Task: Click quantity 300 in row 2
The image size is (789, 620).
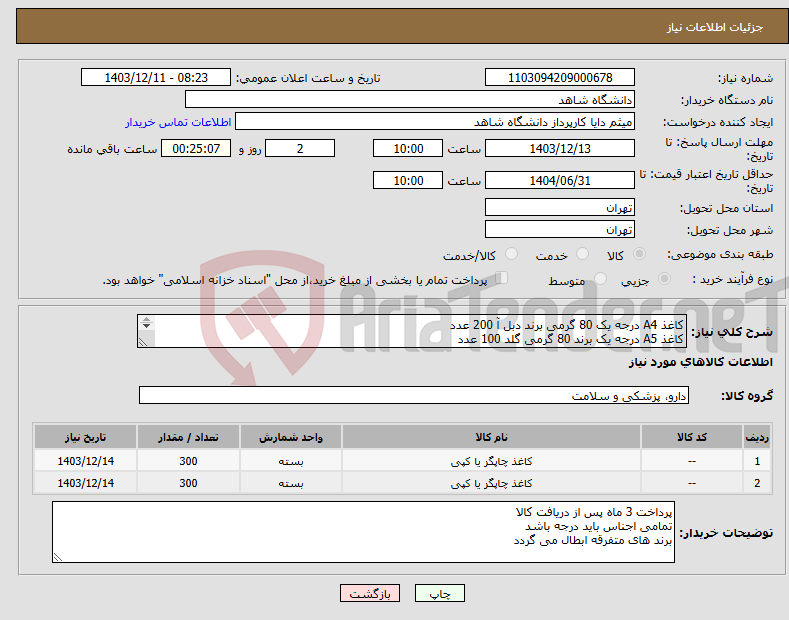Action: coord(188,483)
